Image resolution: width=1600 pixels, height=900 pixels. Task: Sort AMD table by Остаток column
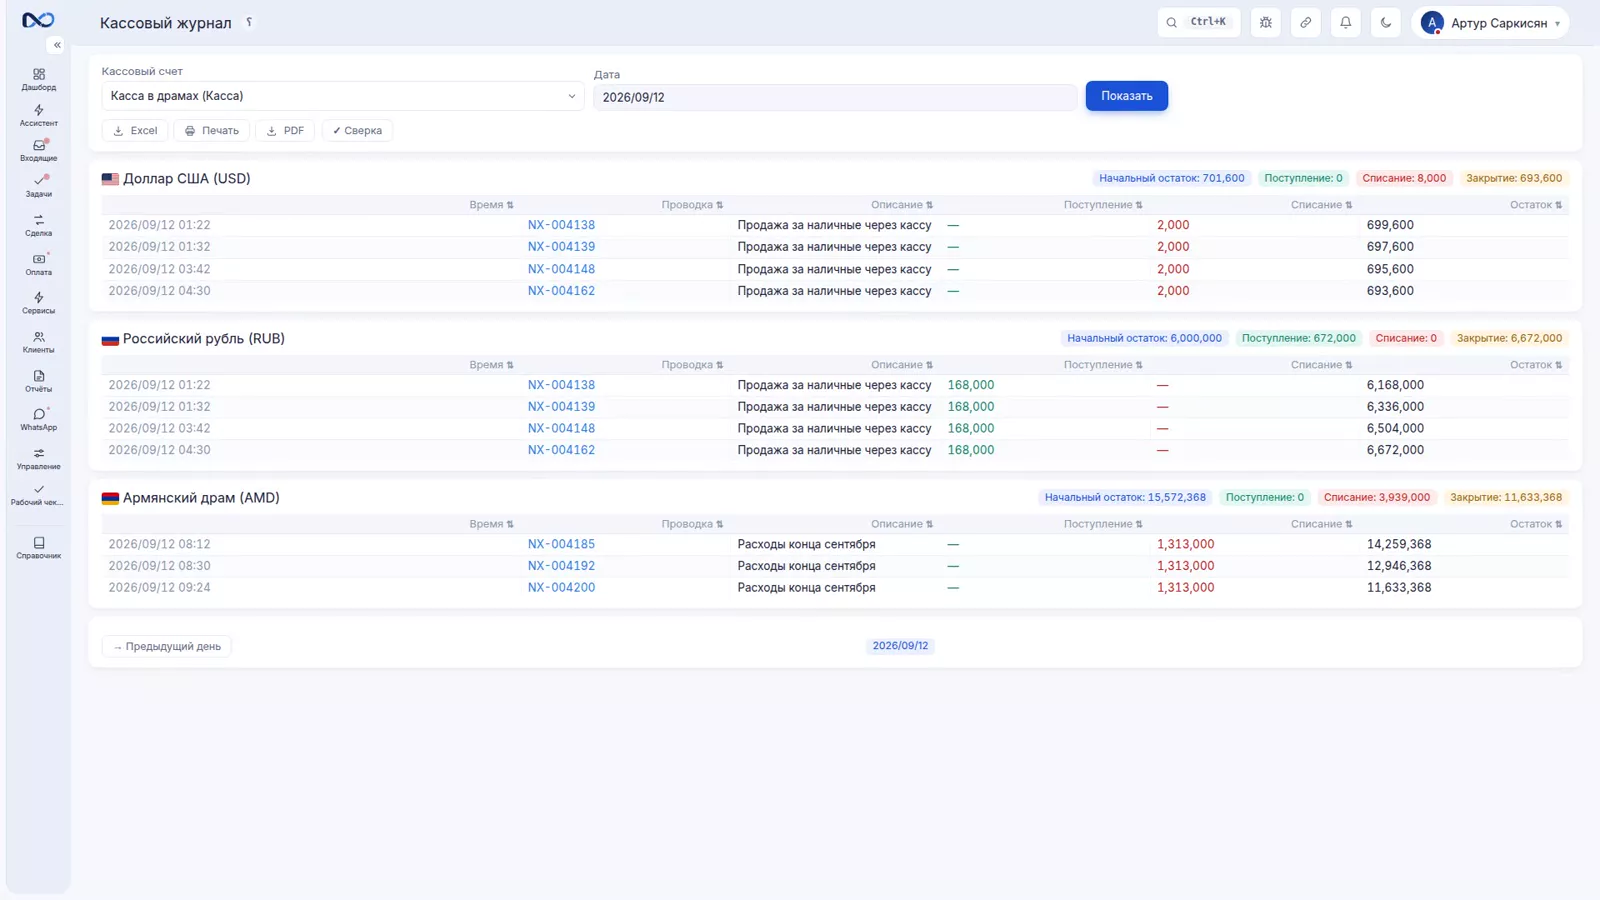click(x=1536, y=524)
